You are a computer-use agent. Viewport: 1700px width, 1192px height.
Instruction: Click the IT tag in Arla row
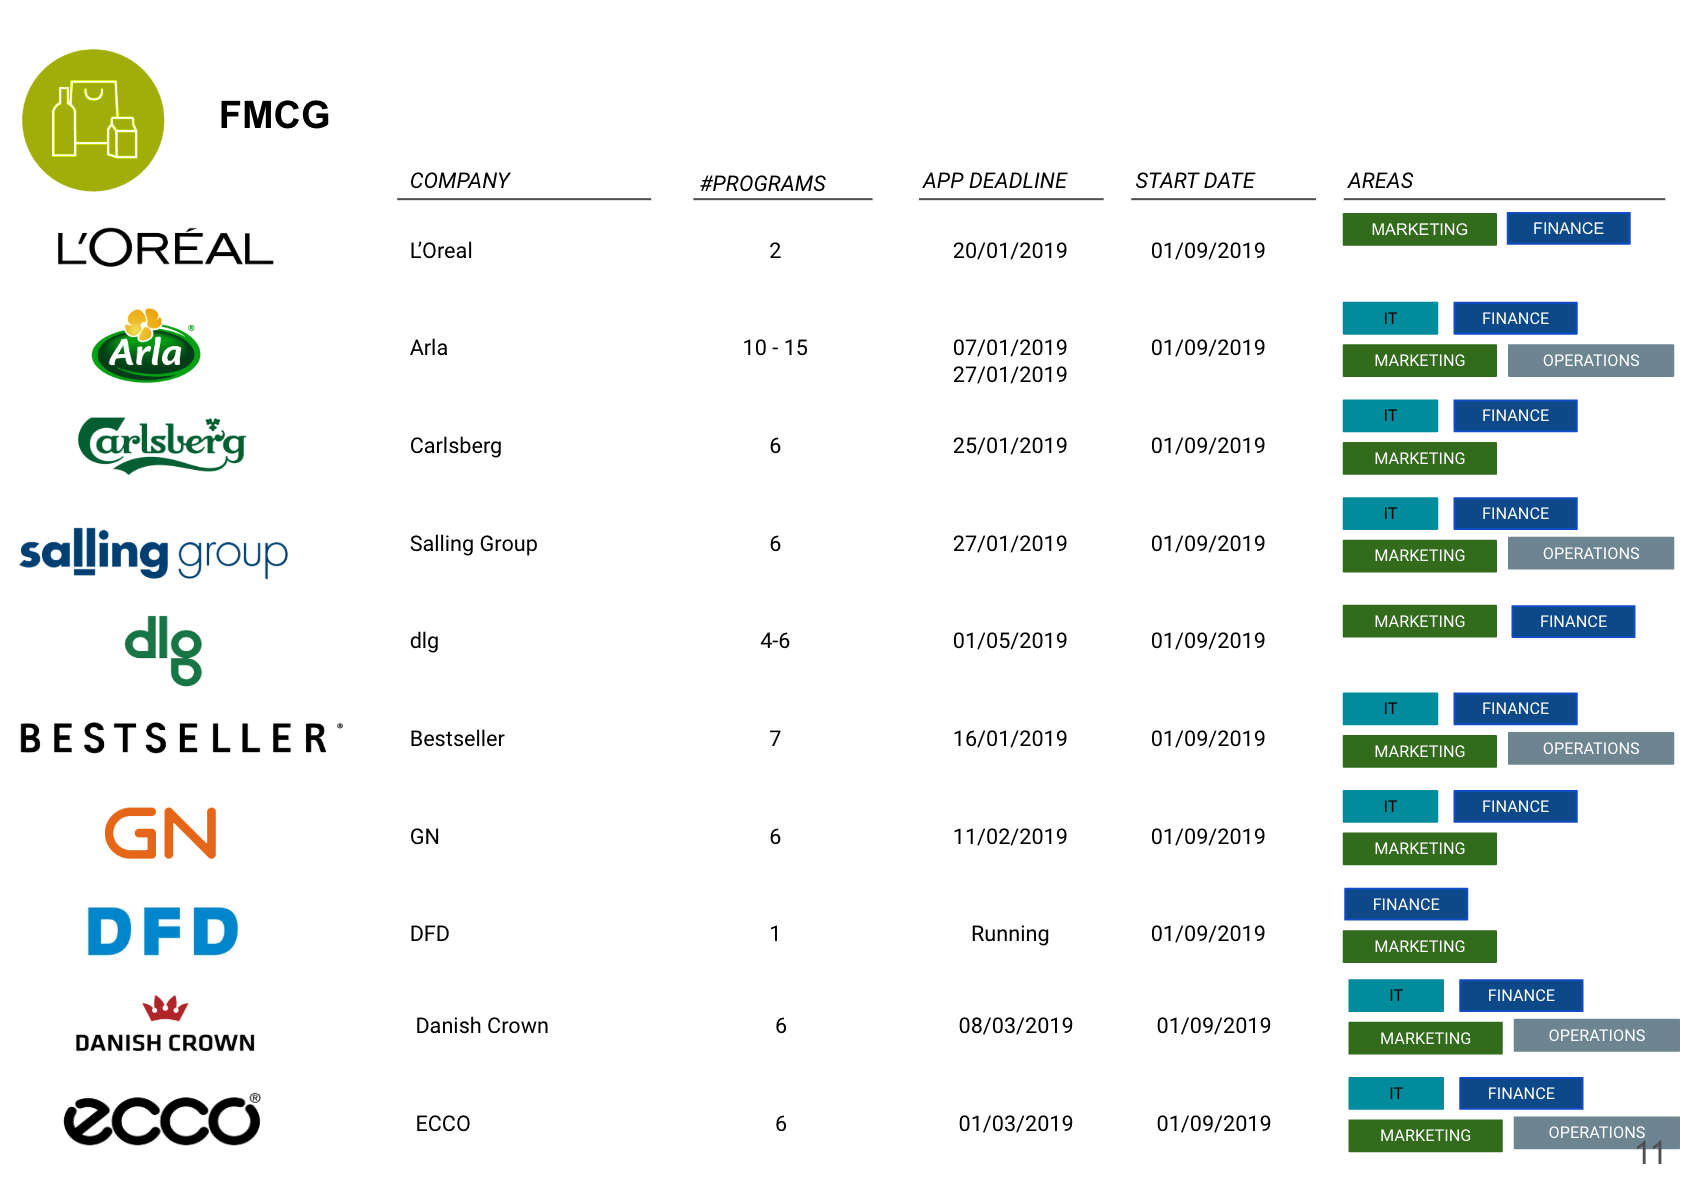click(1390, 318)
